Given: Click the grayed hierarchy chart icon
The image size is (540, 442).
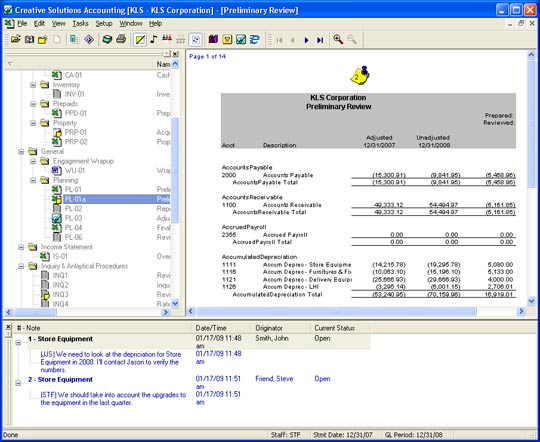Looking at the screenshot, I should pos(181,39).
